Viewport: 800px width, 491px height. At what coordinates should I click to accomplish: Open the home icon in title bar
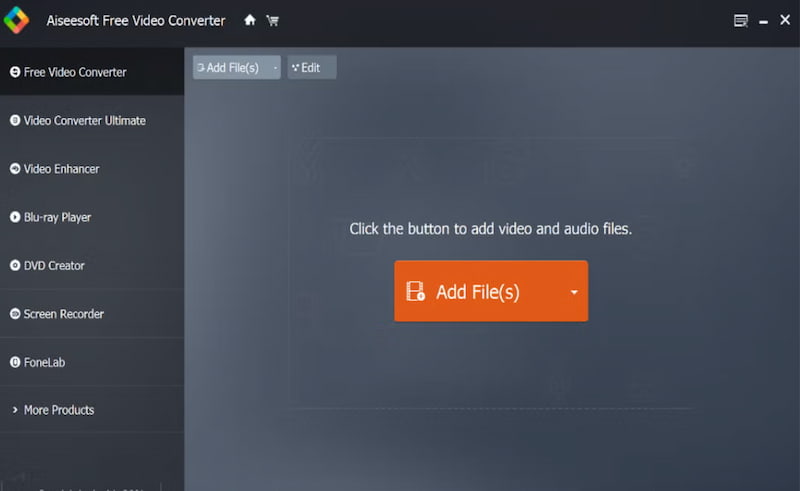[x=249, y=20]
